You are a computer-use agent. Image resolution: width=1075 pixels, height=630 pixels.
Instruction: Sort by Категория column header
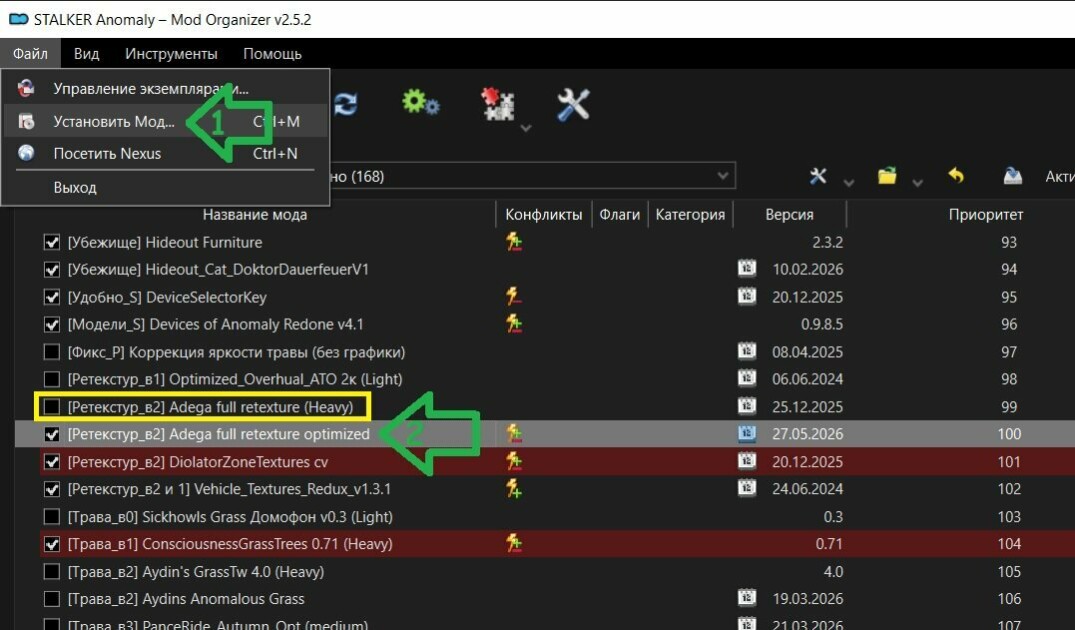point(690,215)
